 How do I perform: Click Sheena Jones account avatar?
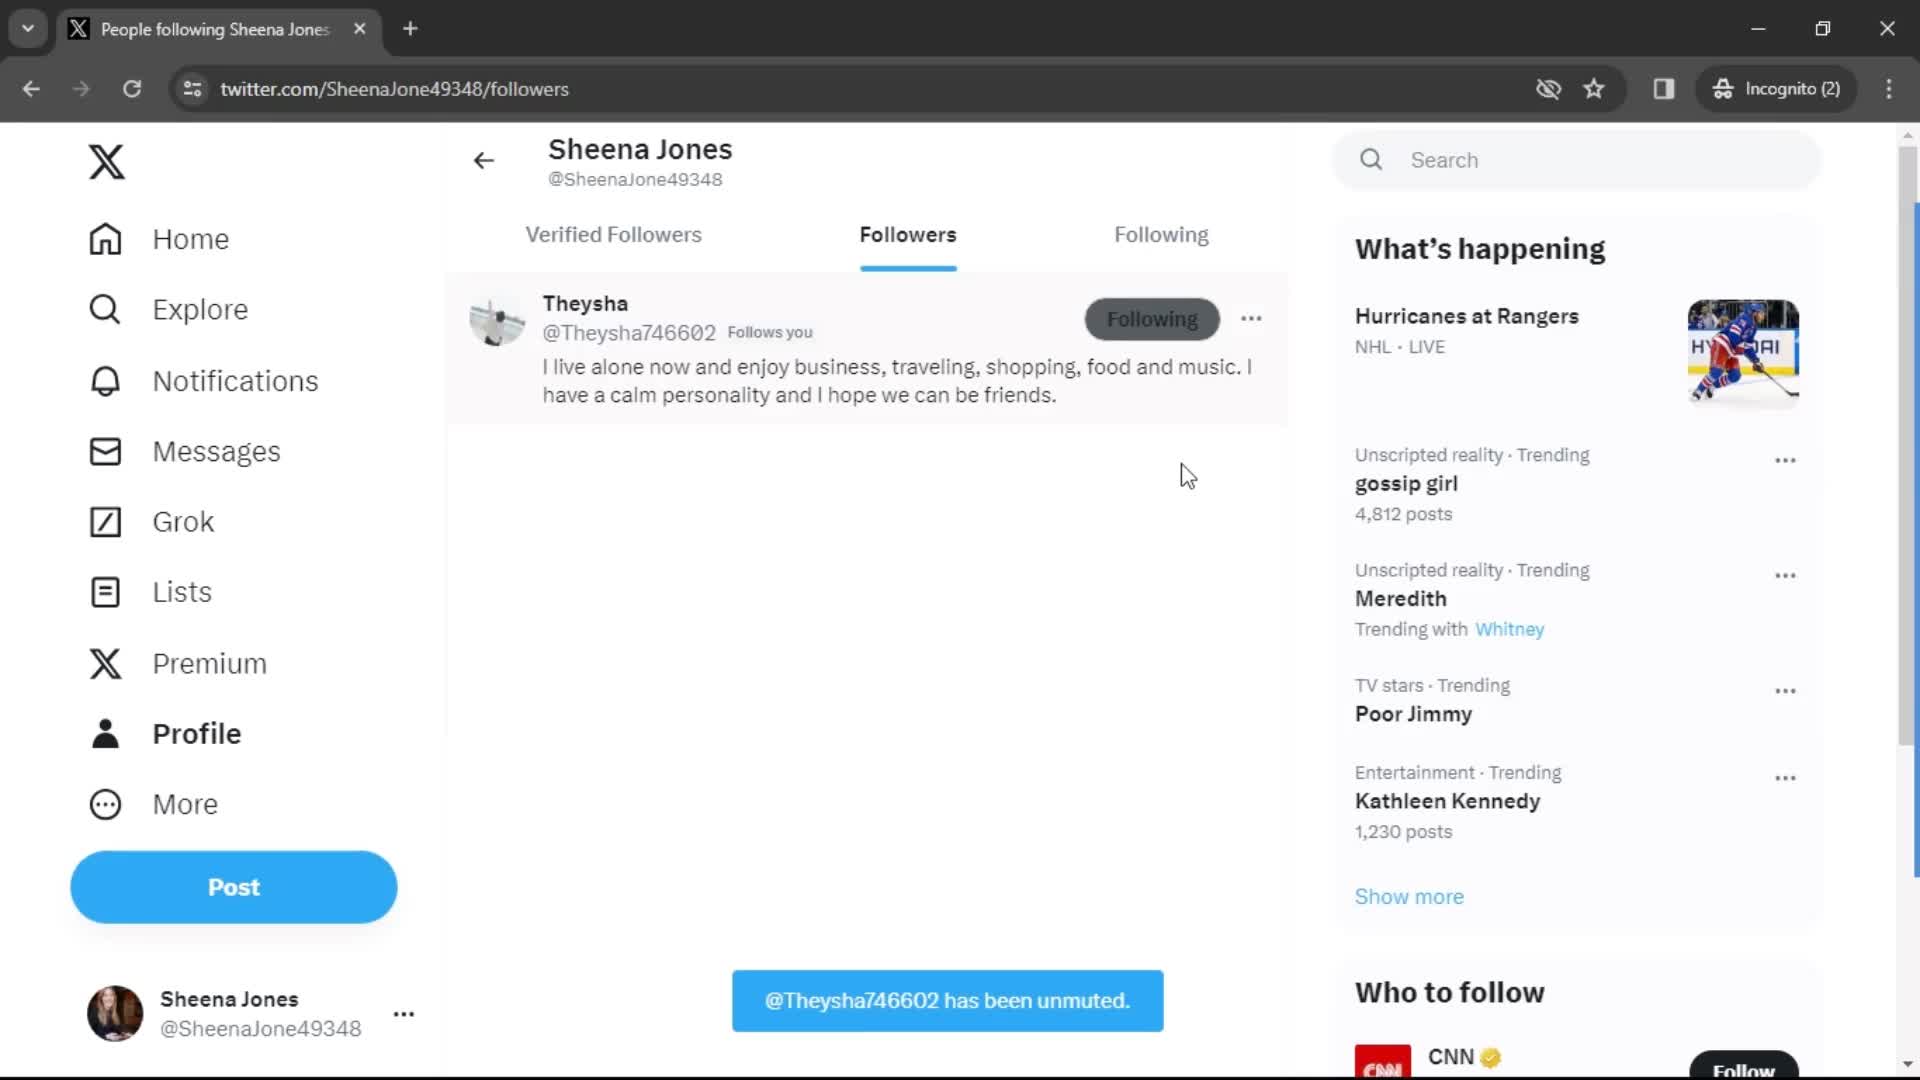click(115, 1014)
